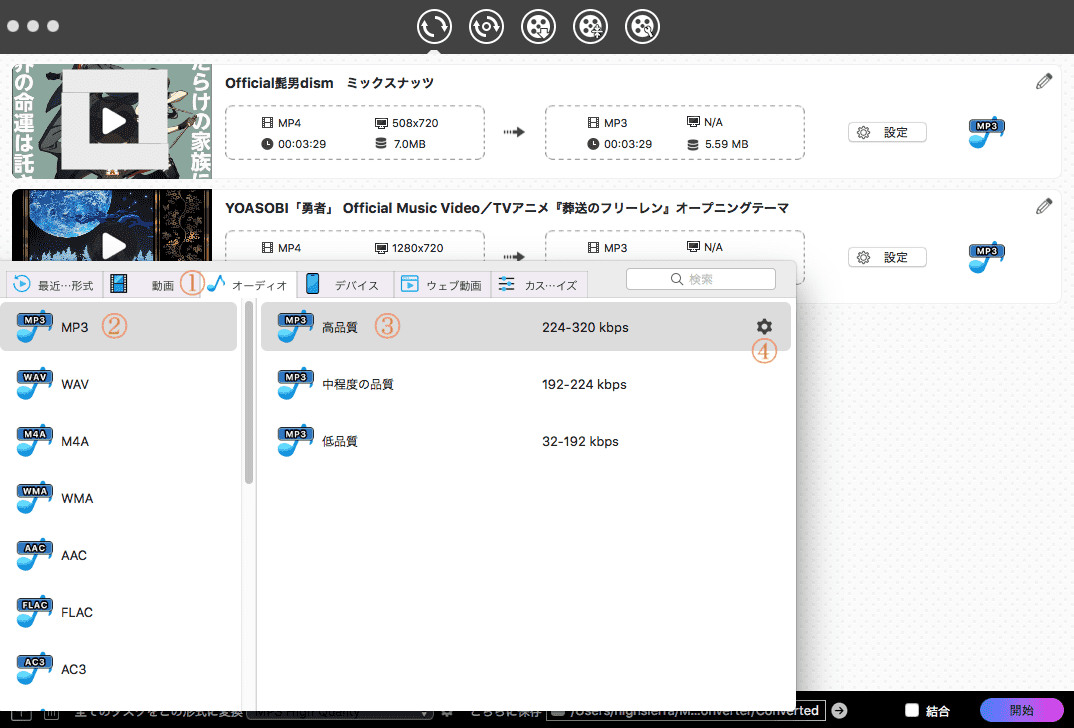Edit the Official髭男dism title with pencil icon
The height and width of the screenshot is (728, 1074).
1044,81
